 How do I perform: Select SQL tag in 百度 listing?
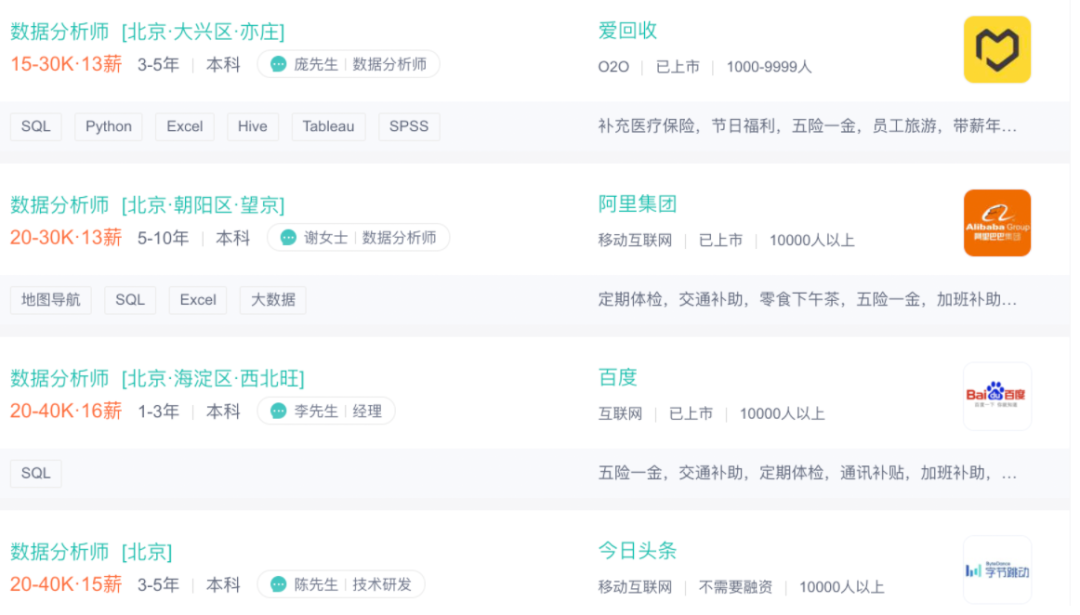pyautogui.click(x=36, y=474)
